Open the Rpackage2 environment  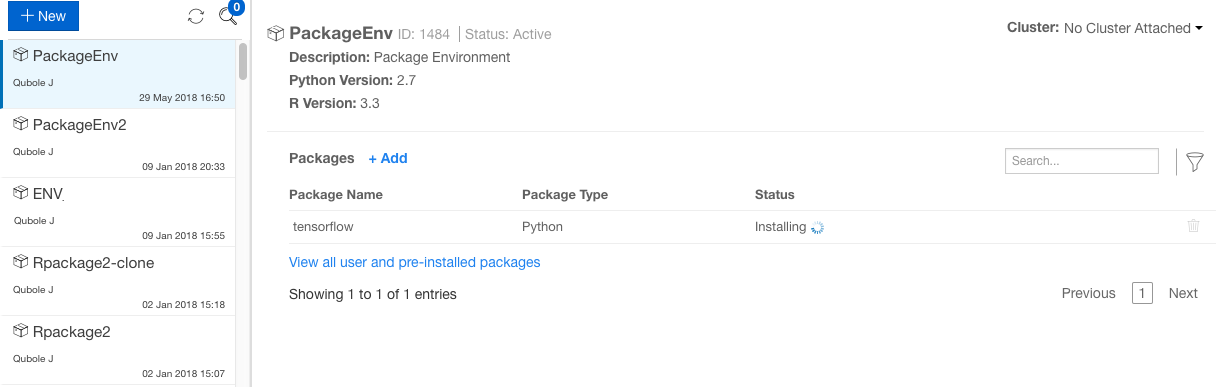118,350
